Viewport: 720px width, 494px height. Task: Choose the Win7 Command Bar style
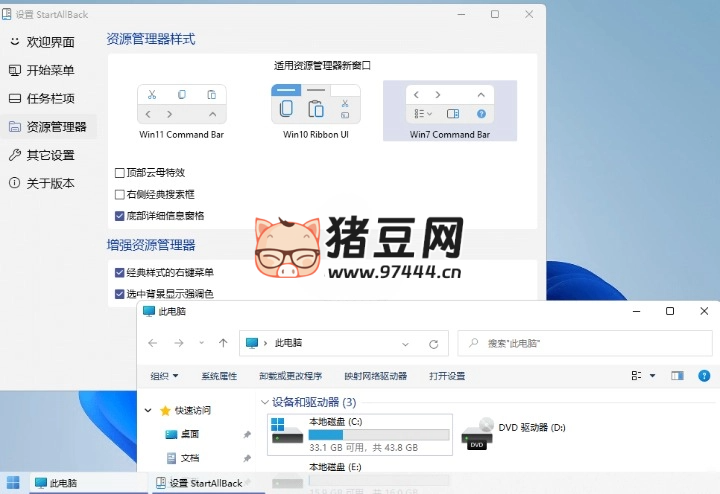tap(450, 111)
